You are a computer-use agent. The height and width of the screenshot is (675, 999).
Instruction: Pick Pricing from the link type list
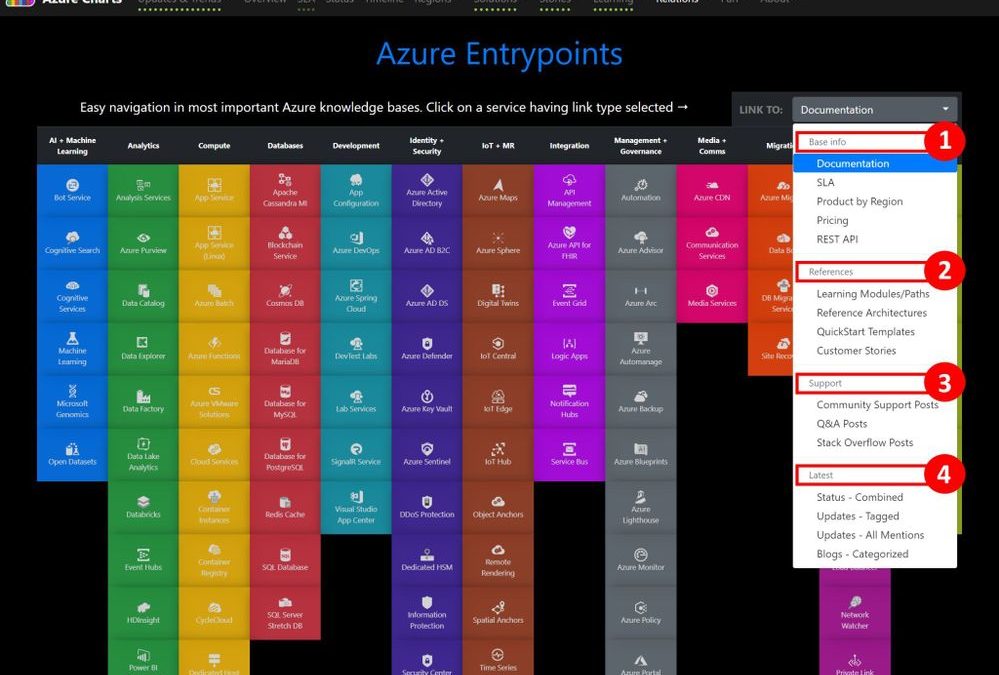832,220
